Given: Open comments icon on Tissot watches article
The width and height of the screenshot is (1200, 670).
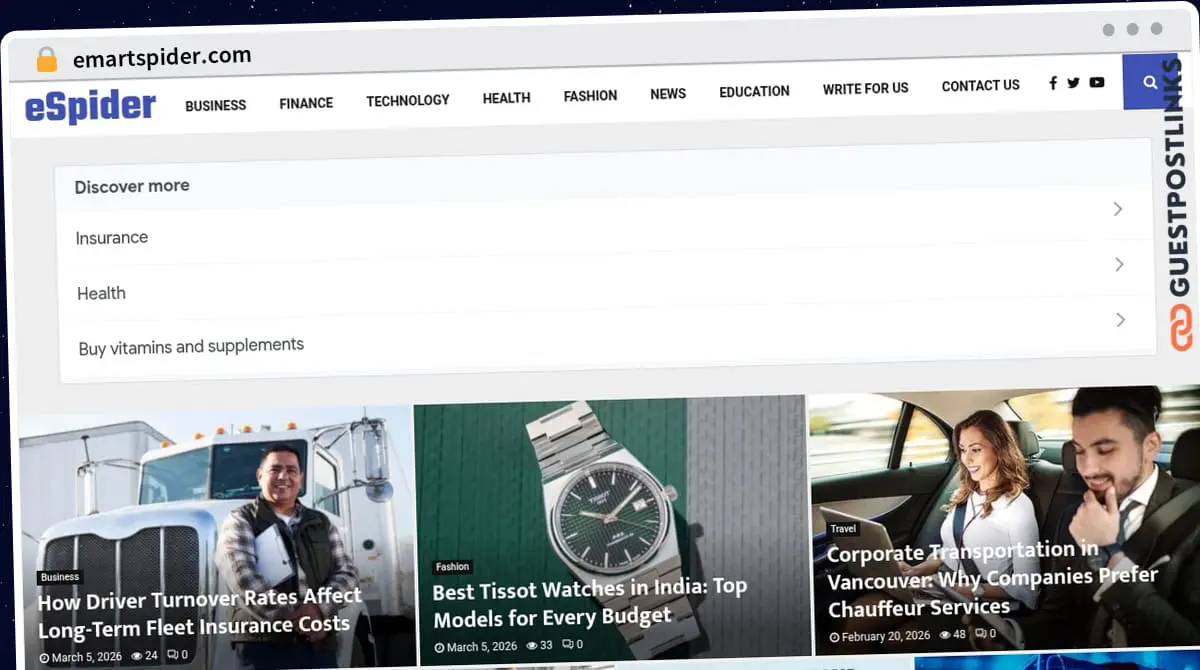Looking at the screenshot, I should click(568, 644).
